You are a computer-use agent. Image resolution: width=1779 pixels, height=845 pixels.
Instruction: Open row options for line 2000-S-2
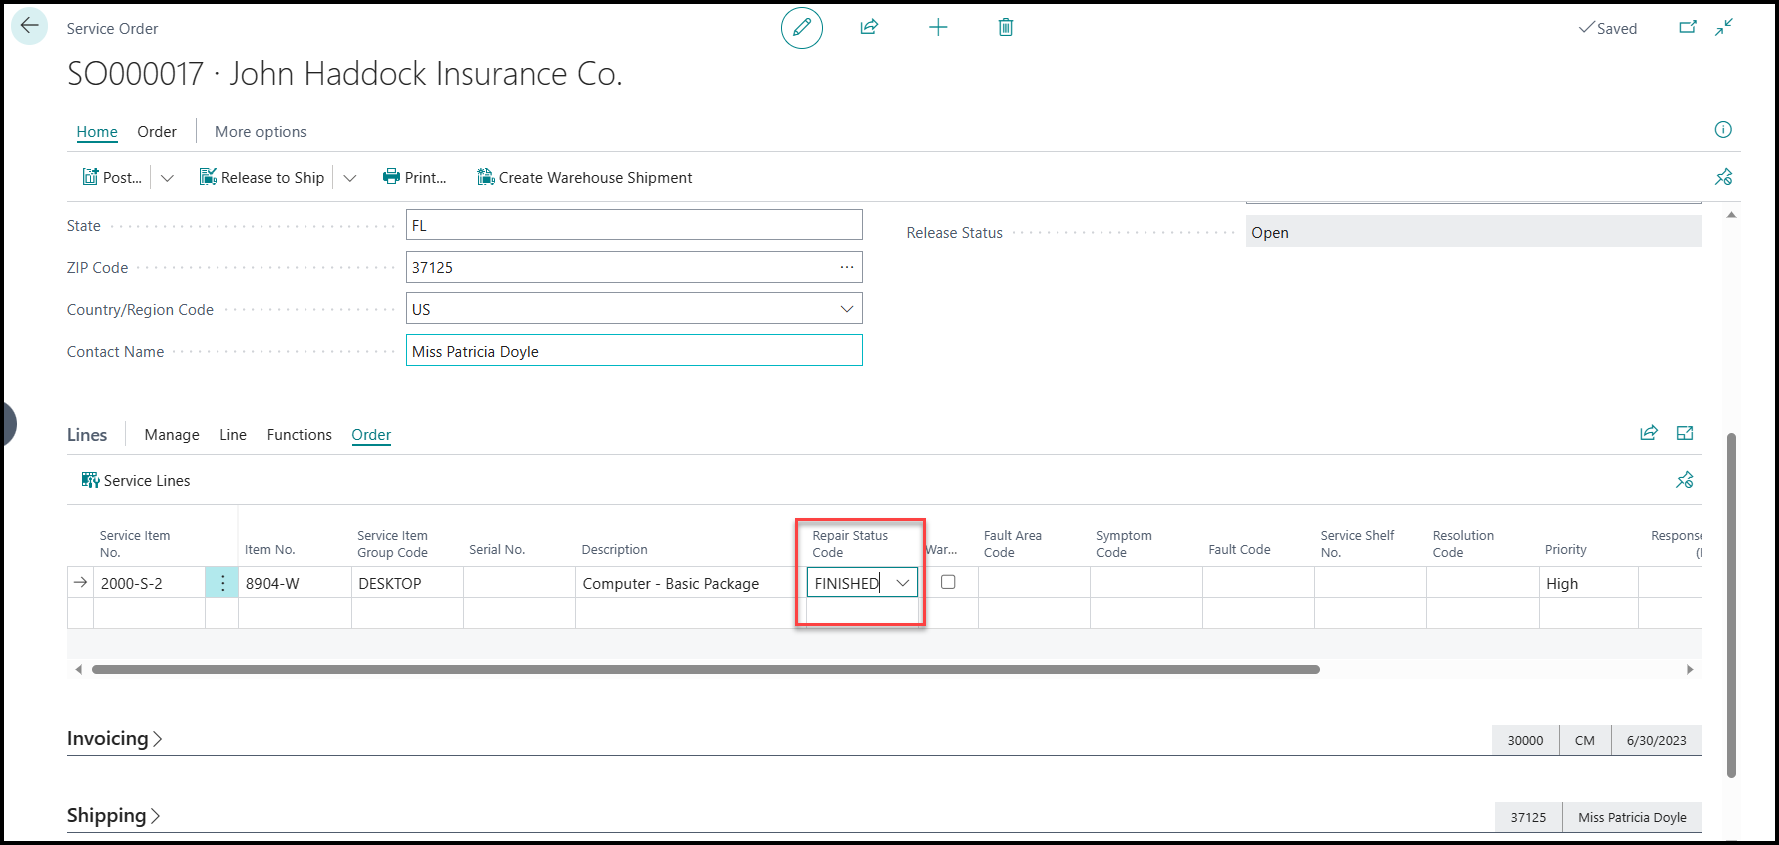pyautogui.click(x=222, y=583)
